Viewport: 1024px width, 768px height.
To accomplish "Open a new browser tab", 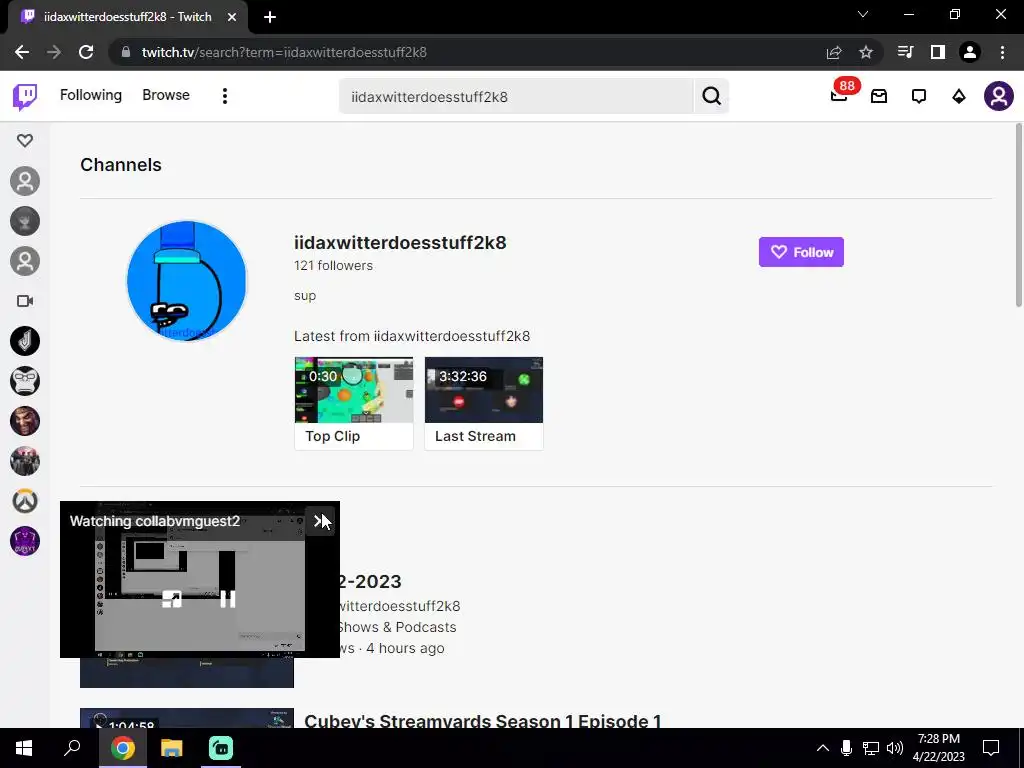I will 270,17.
